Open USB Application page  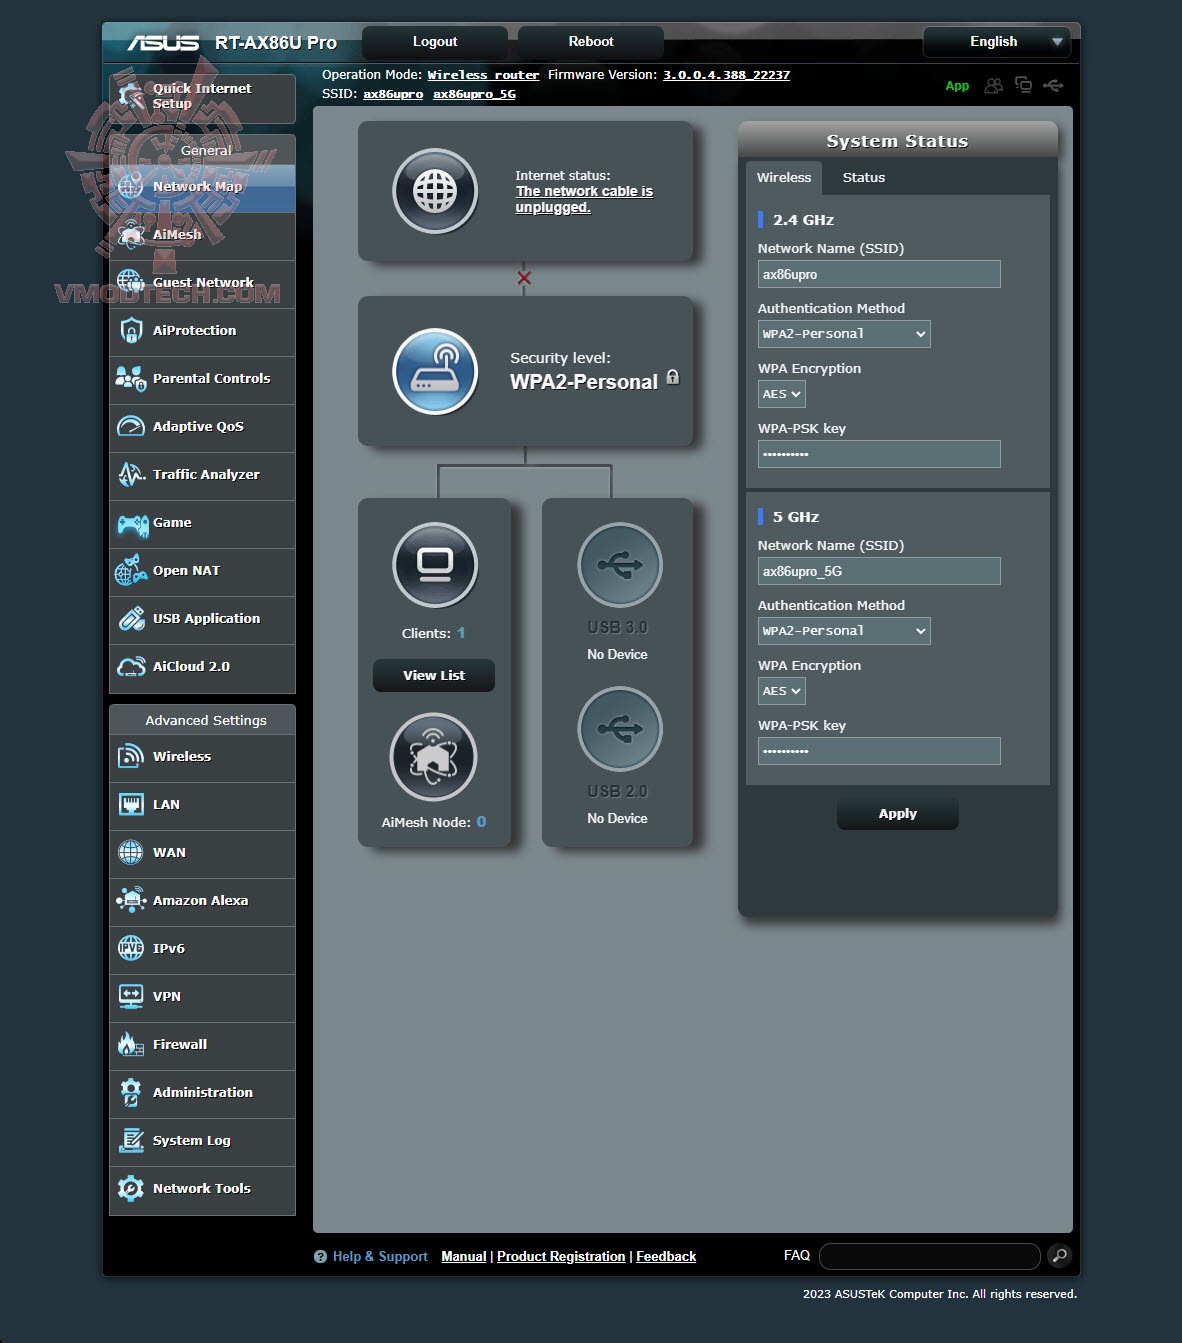click(x=202, y=619)
